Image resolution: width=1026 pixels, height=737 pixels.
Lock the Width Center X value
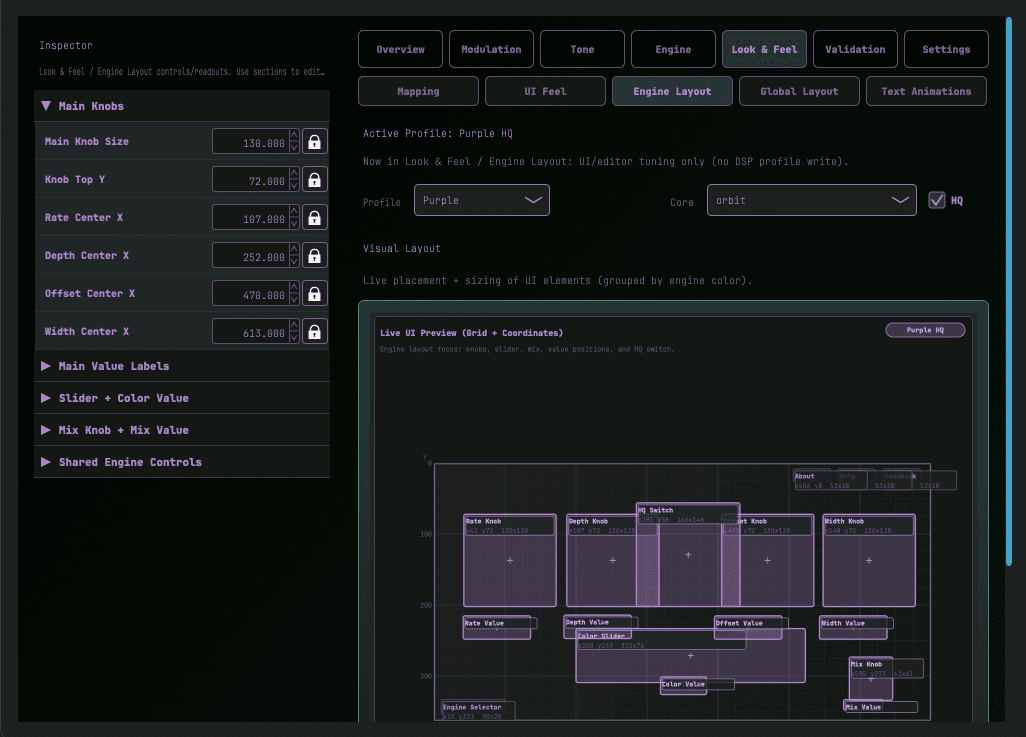[314, 331]
